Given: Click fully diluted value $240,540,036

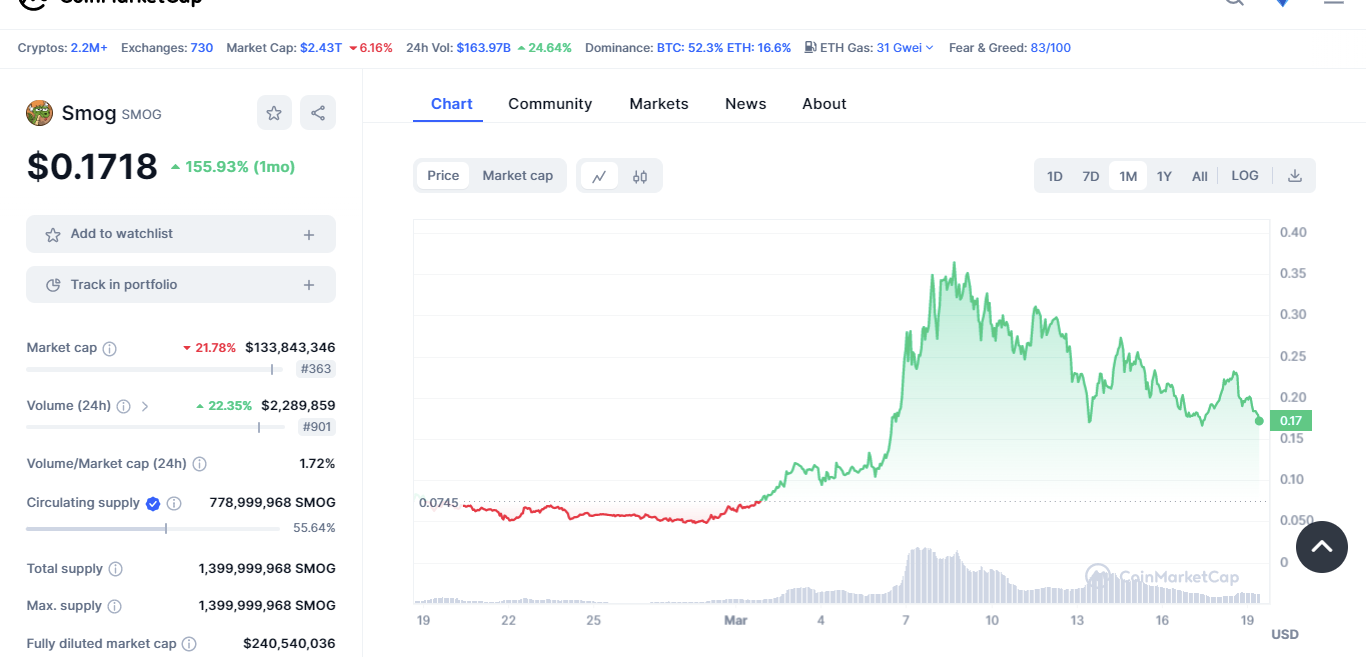Looking at the screenshot, I should [289, 644].
